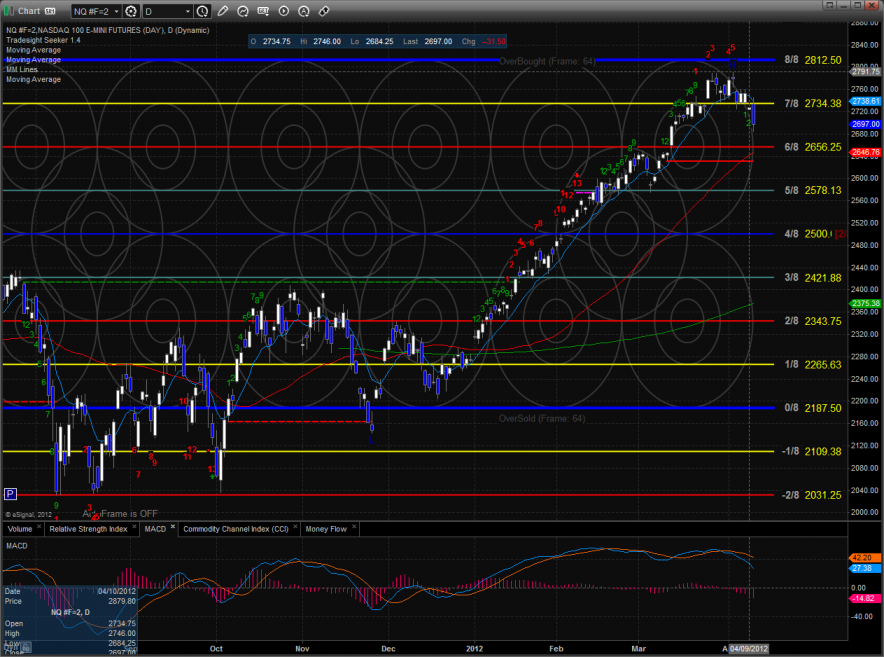The width and height of the screenshot is (884, 657).
Task: Open the D interval dropdown
Action: tap(187, 11)
